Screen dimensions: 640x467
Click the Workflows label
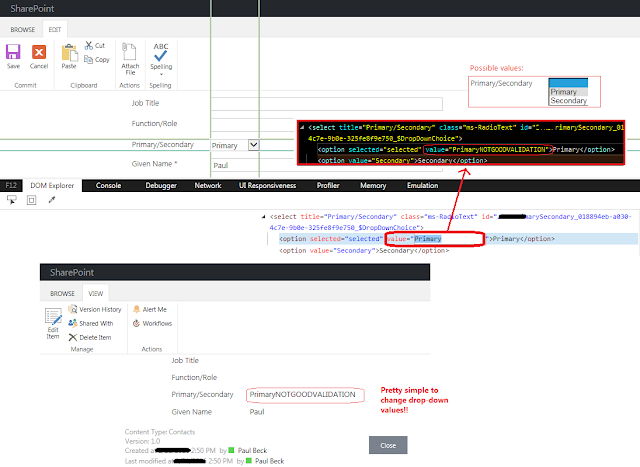coord(157,323)
